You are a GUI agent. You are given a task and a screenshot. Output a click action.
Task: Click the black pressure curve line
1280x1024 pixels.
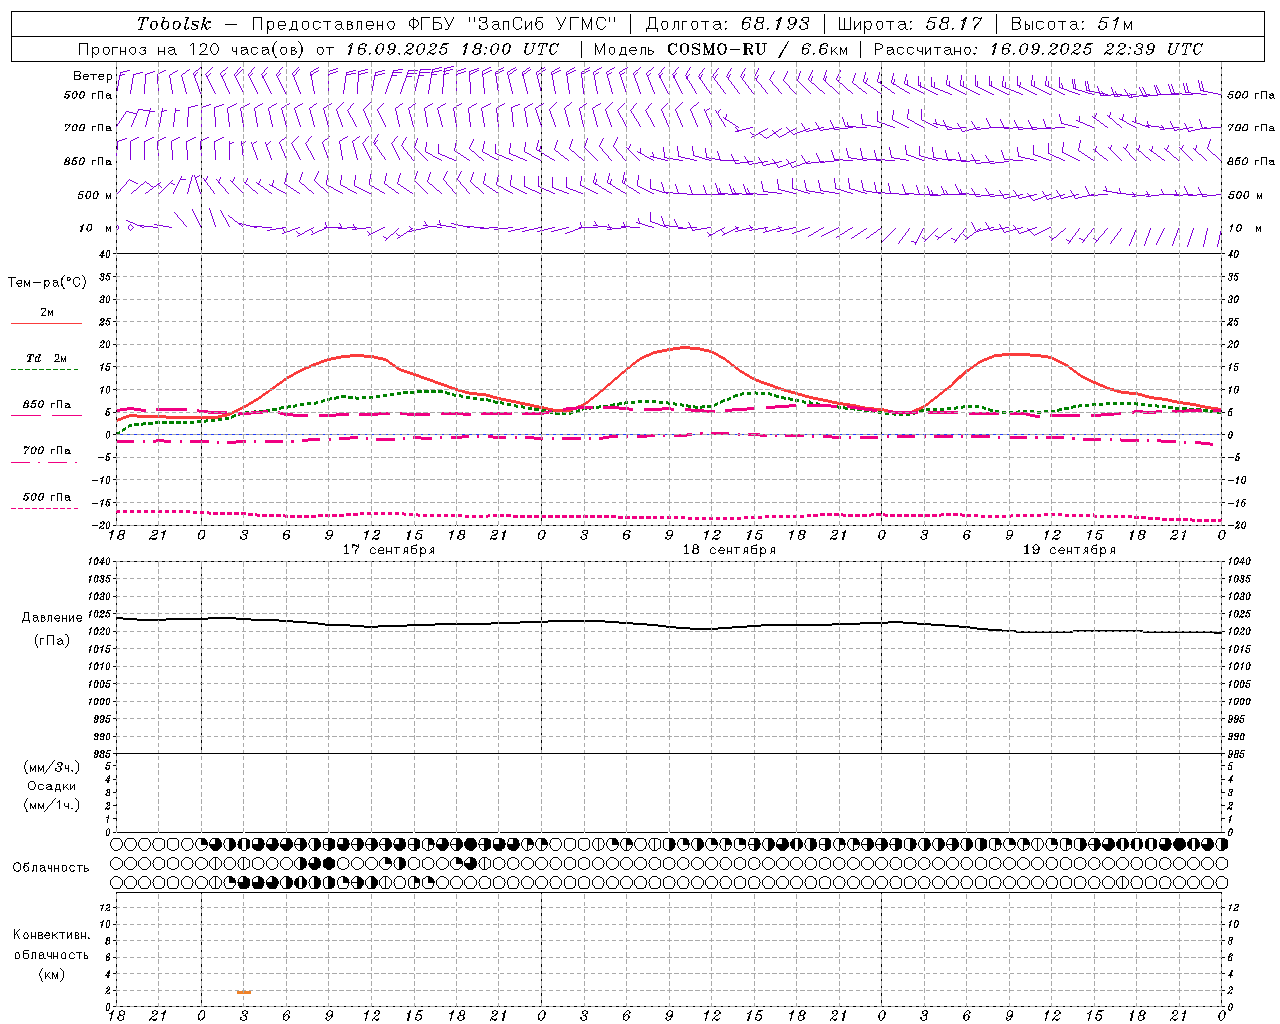pos(668,626)
